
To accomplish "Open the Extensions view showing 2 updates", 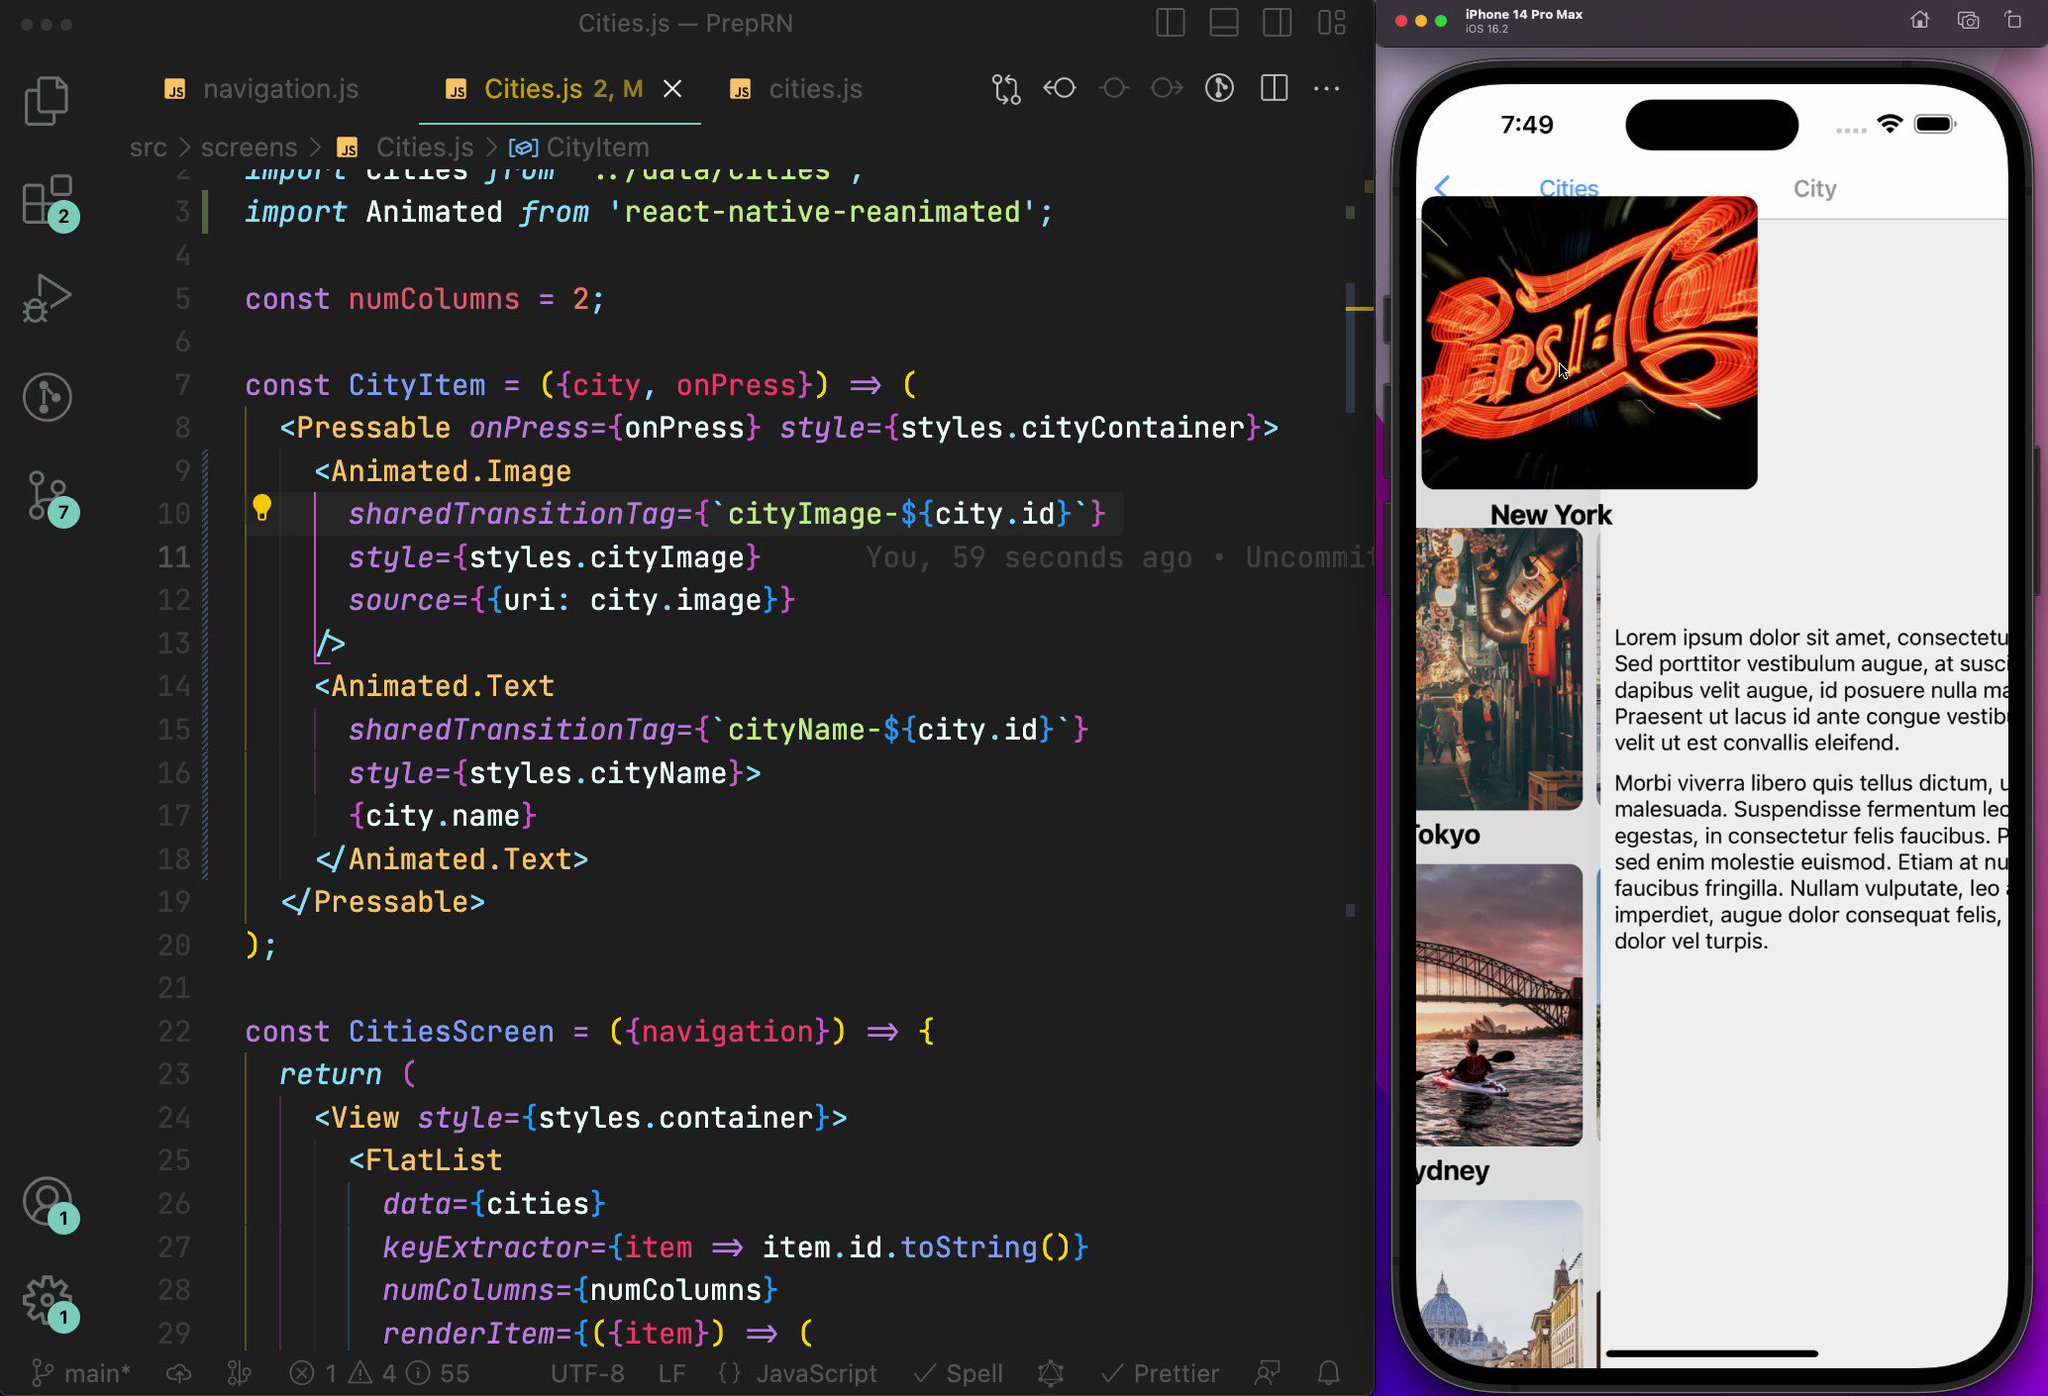I will point(47,202).
